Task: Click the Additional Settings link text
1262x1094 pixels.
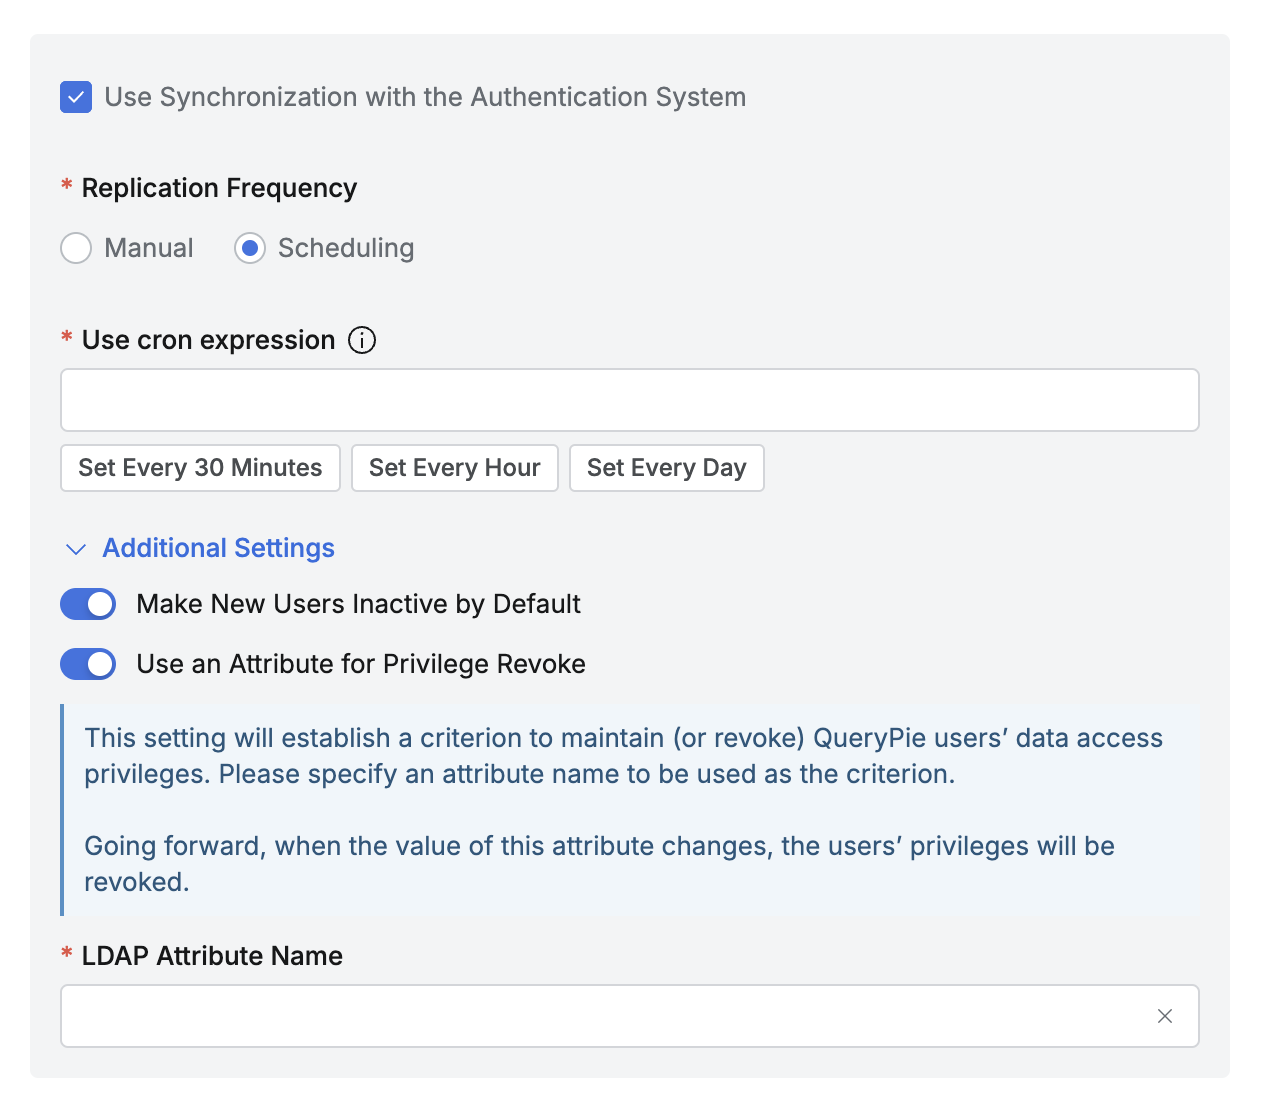Action: (x=218, y=548)
